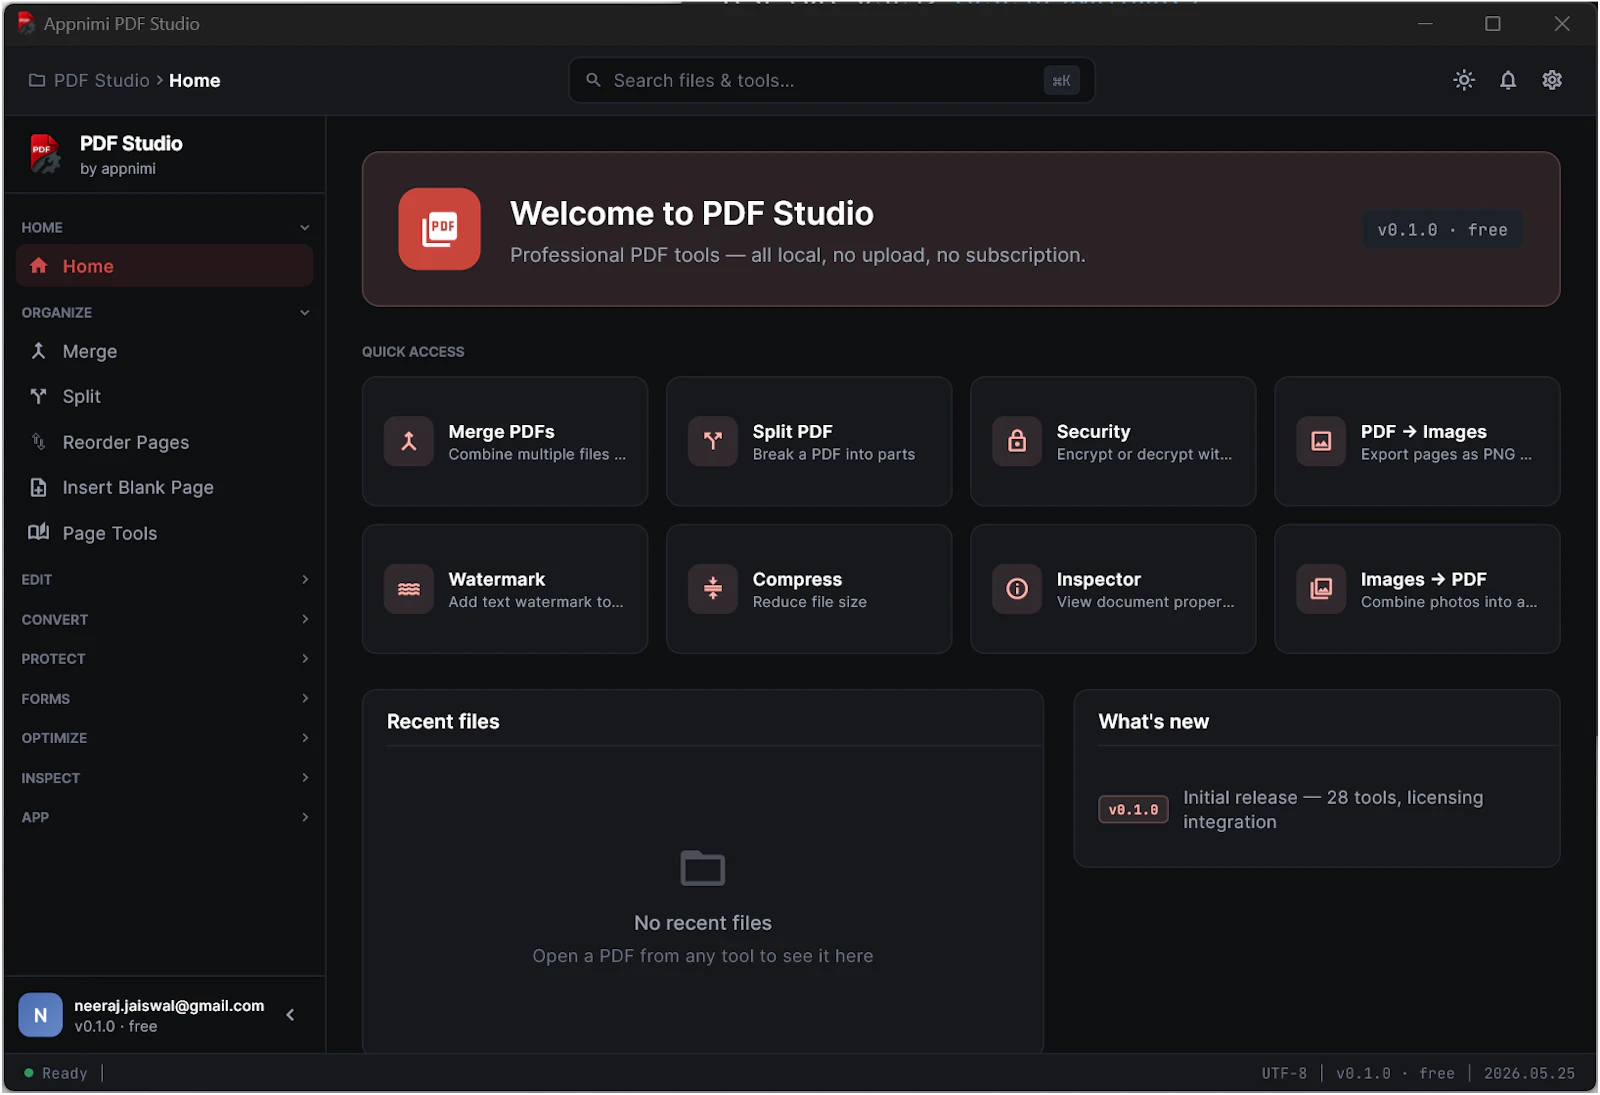This screenshot has height=1095, width=1600.
Task: Click the Page Tools sidebar icon
Action: 38,532
